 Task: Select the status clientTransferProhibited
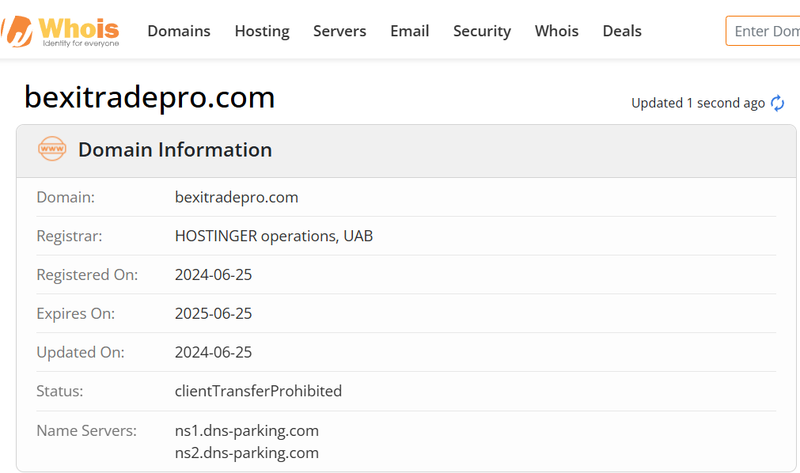coord(258,391)
